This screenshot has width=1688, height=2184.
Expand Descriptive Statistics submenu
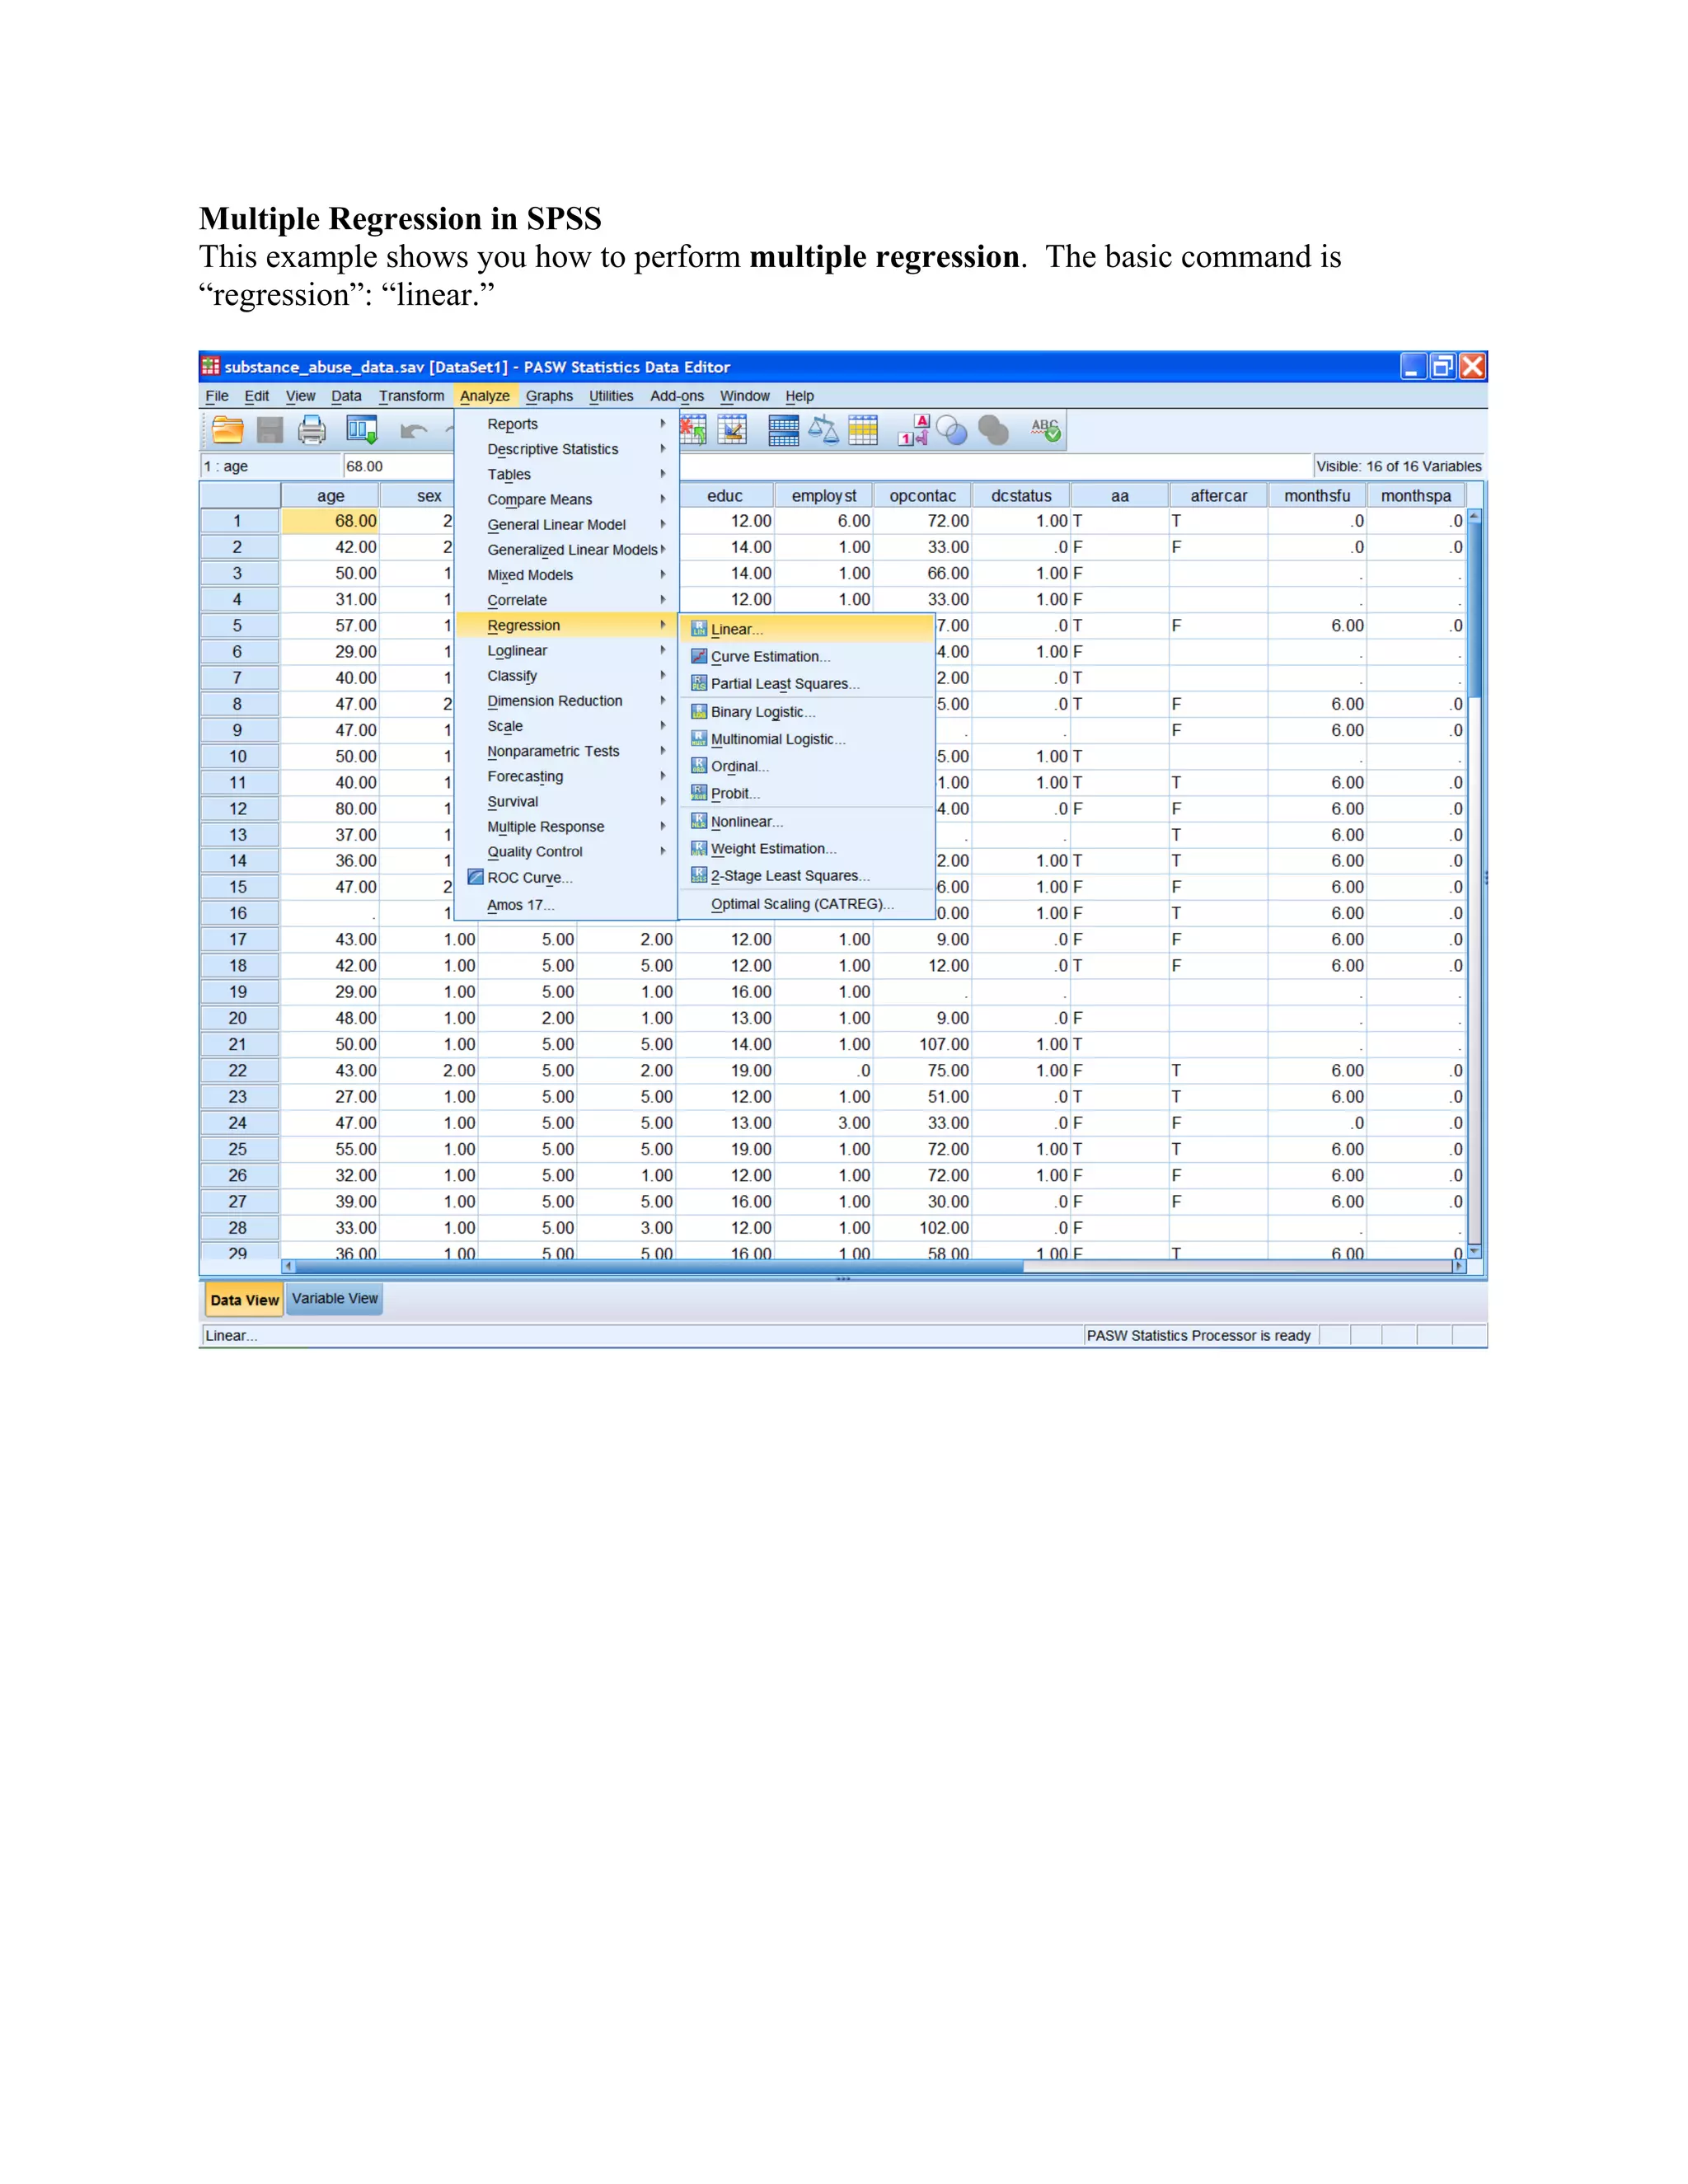point(566,449)
